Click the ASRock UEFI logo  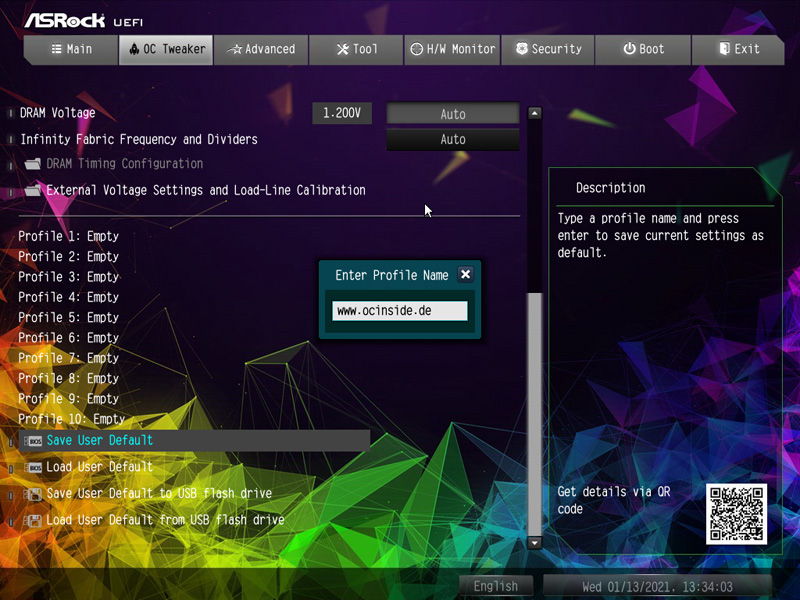coord(84,20)
